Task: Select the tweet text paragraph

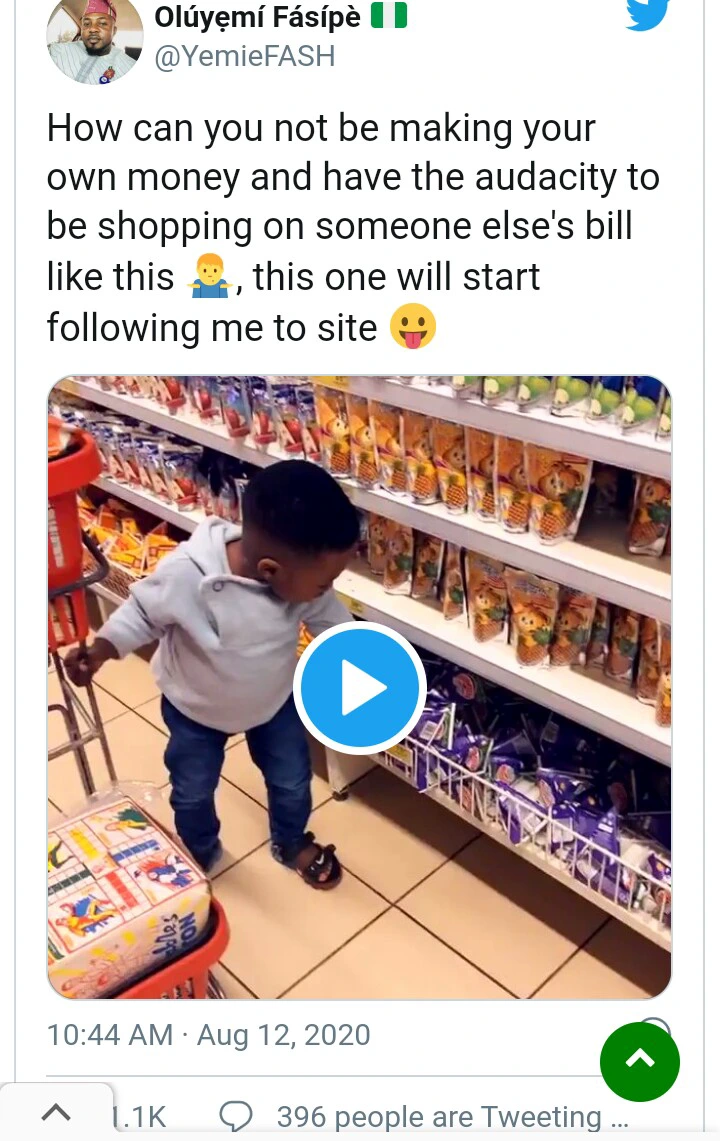Action: 353,227
